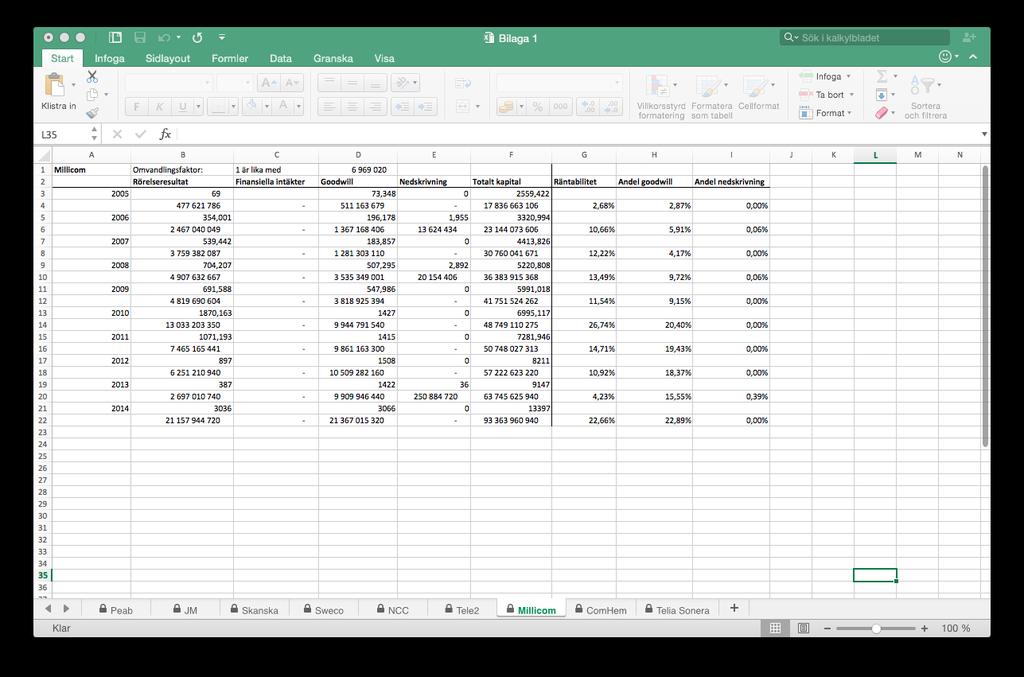Click the zoom slider handle
The width and height of the screenshot is (1024, 677).
(x=876, y=628)
